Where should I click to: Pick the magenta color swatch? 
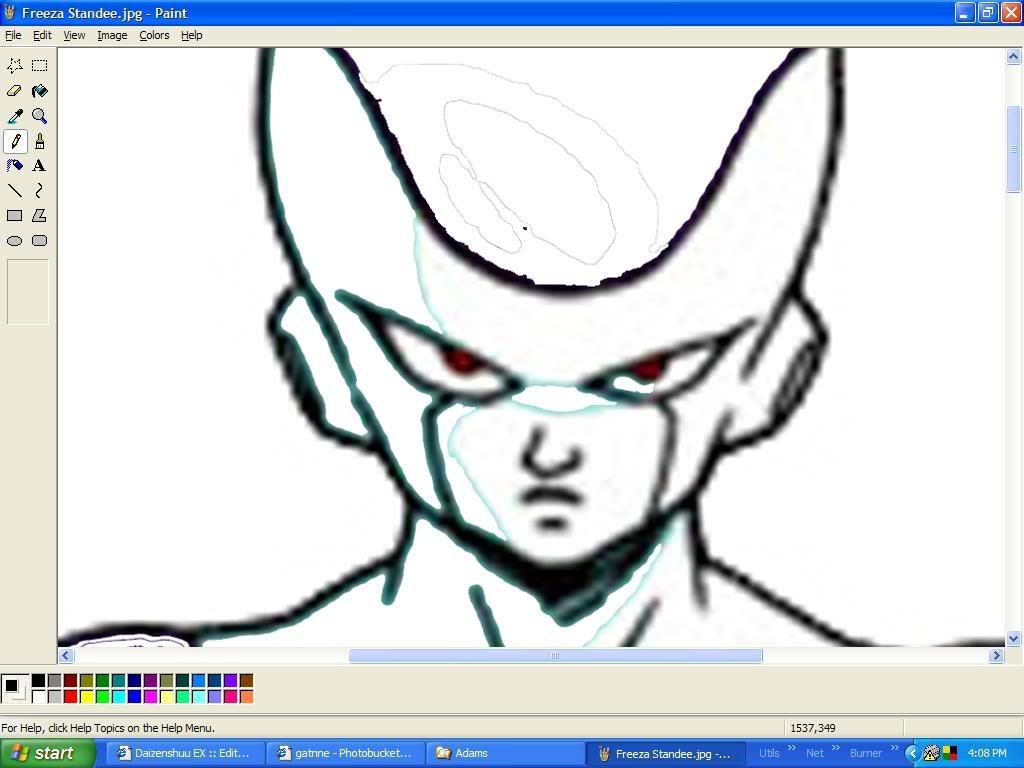point(150,697)
